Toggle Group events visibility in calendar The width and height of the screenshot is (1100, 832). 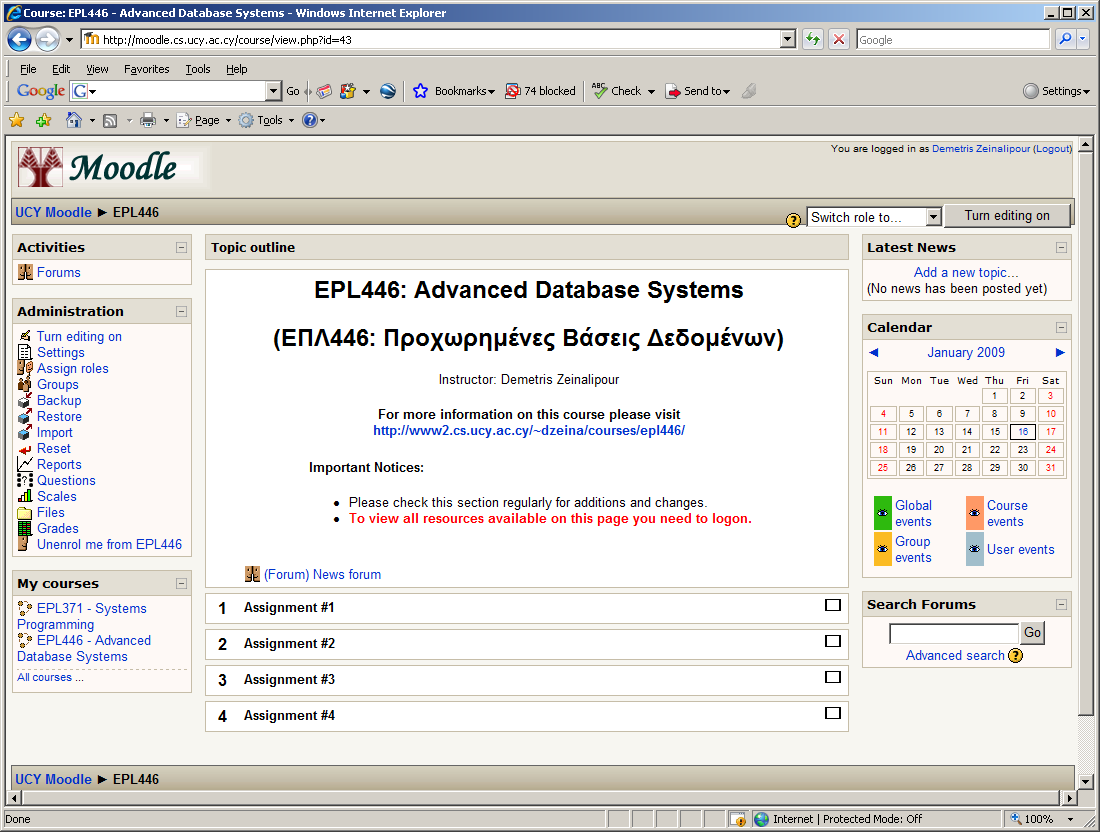click(x=883, y=549)
